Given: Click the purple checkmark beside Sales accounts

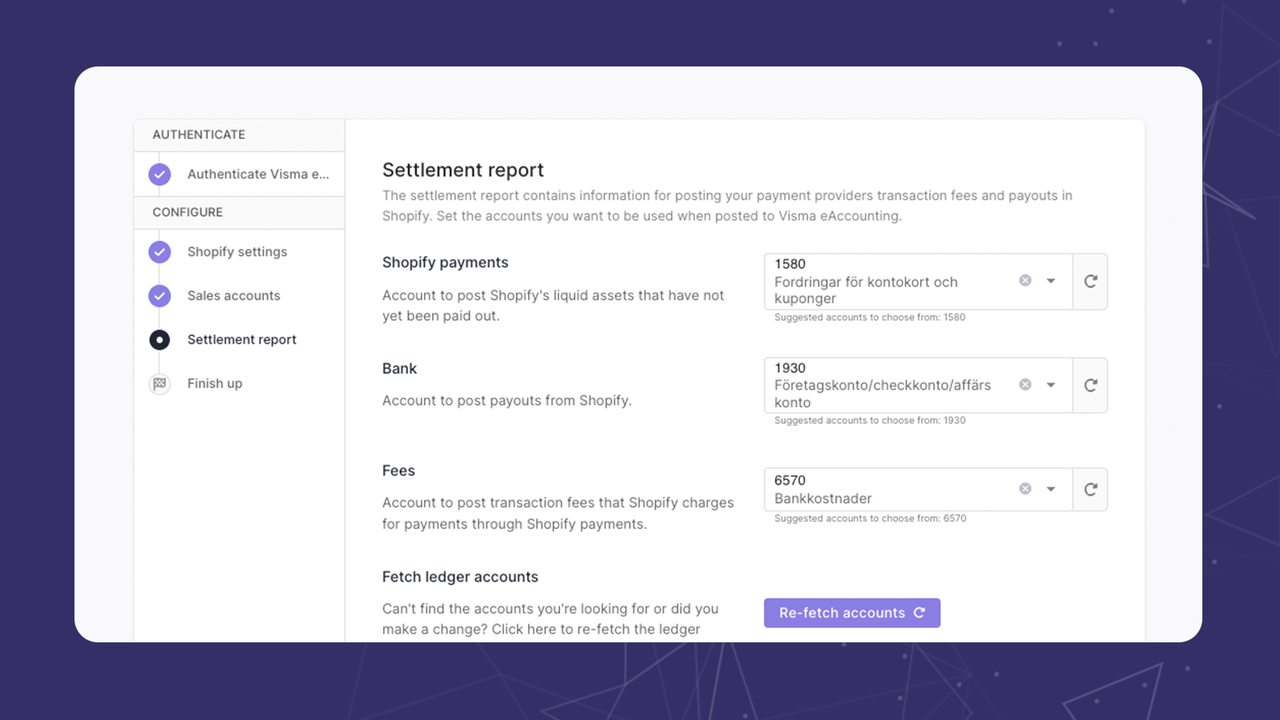Looking at the screenshot, I should [159, 295].
